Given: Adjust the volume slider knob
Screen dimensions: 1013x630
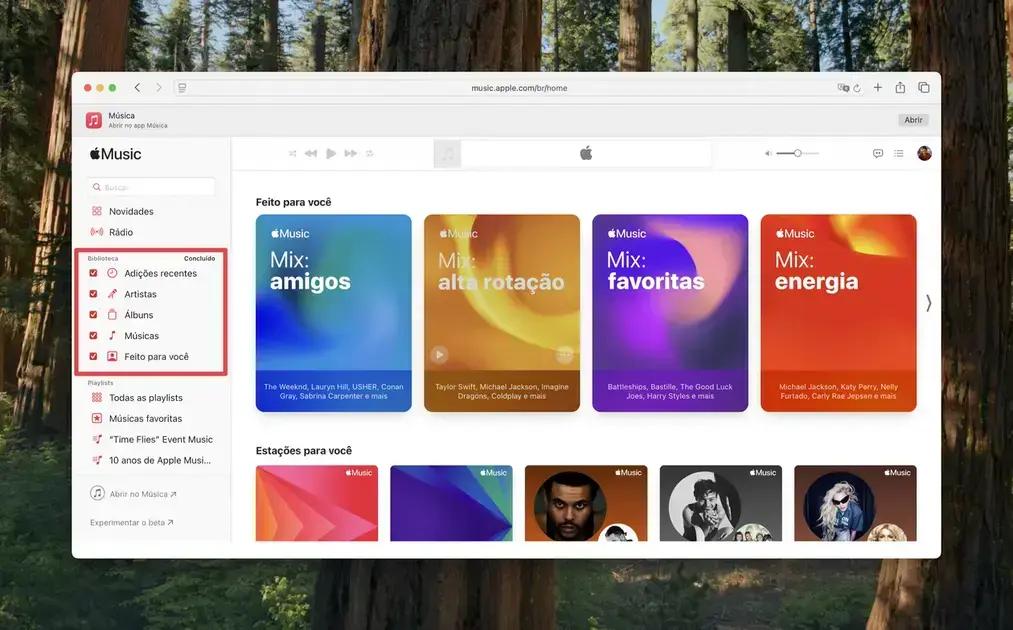Looking at the screenshot, I should (x=798, y=153).
